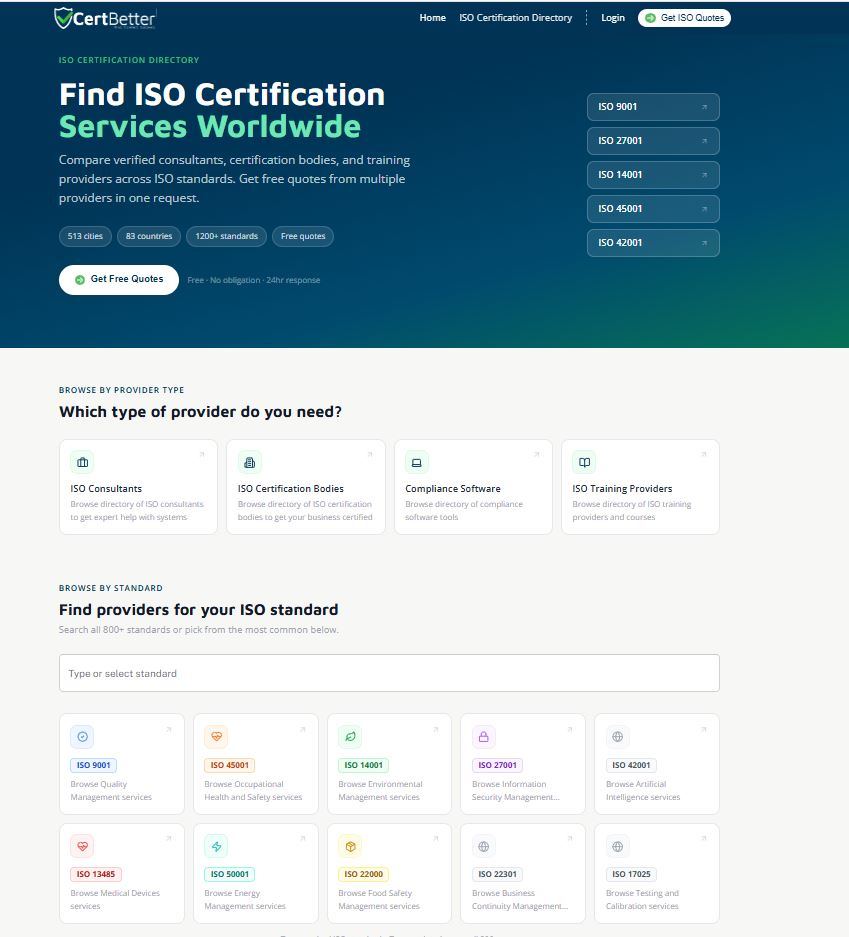849x937 pixels.
Task: Select the Free quotes pill
Action: (303, 236)
